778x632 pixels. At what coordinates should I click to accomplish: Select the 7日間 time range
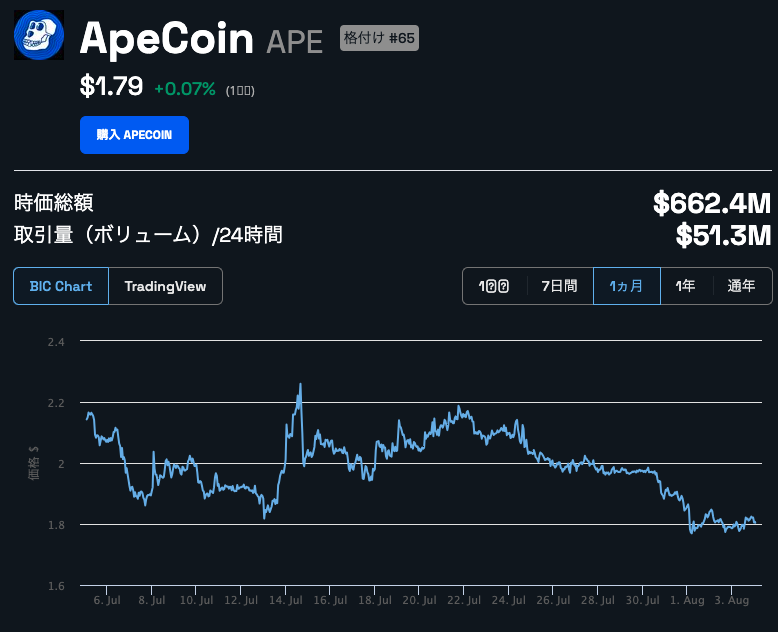click(559, 286)
